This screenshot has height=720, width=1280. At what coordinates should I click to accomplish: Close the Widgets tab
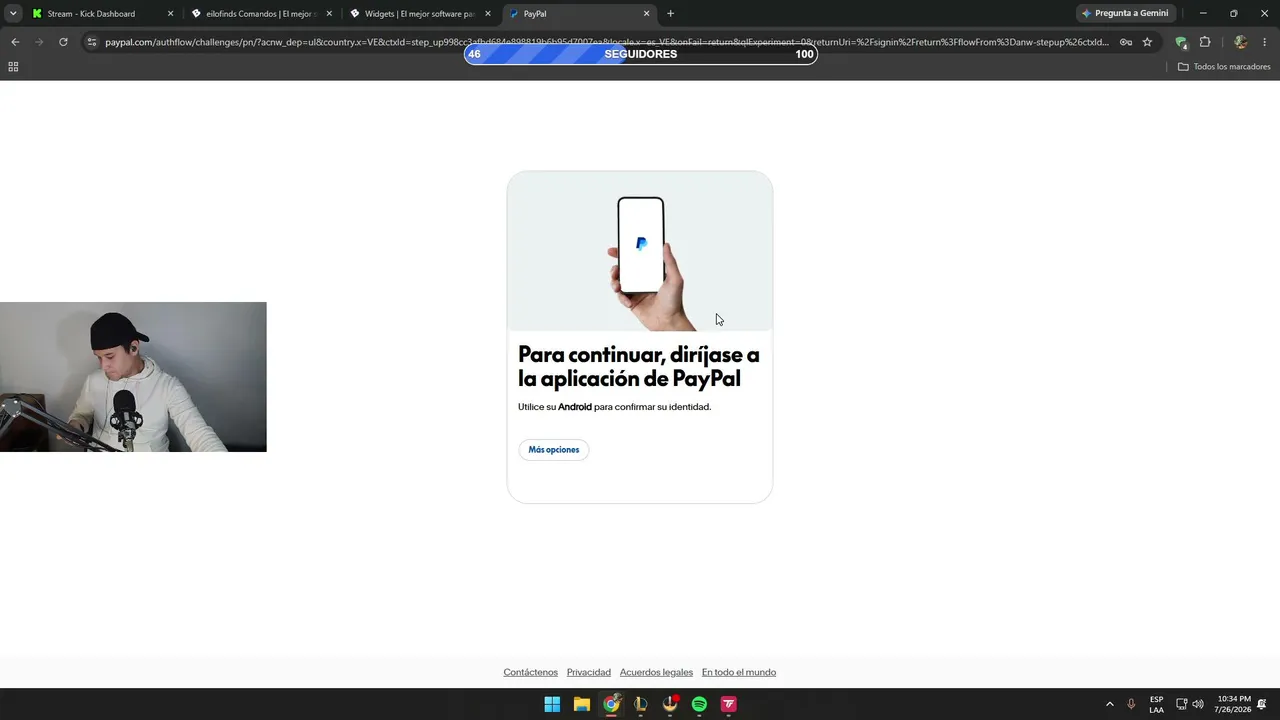pos(488,14)
